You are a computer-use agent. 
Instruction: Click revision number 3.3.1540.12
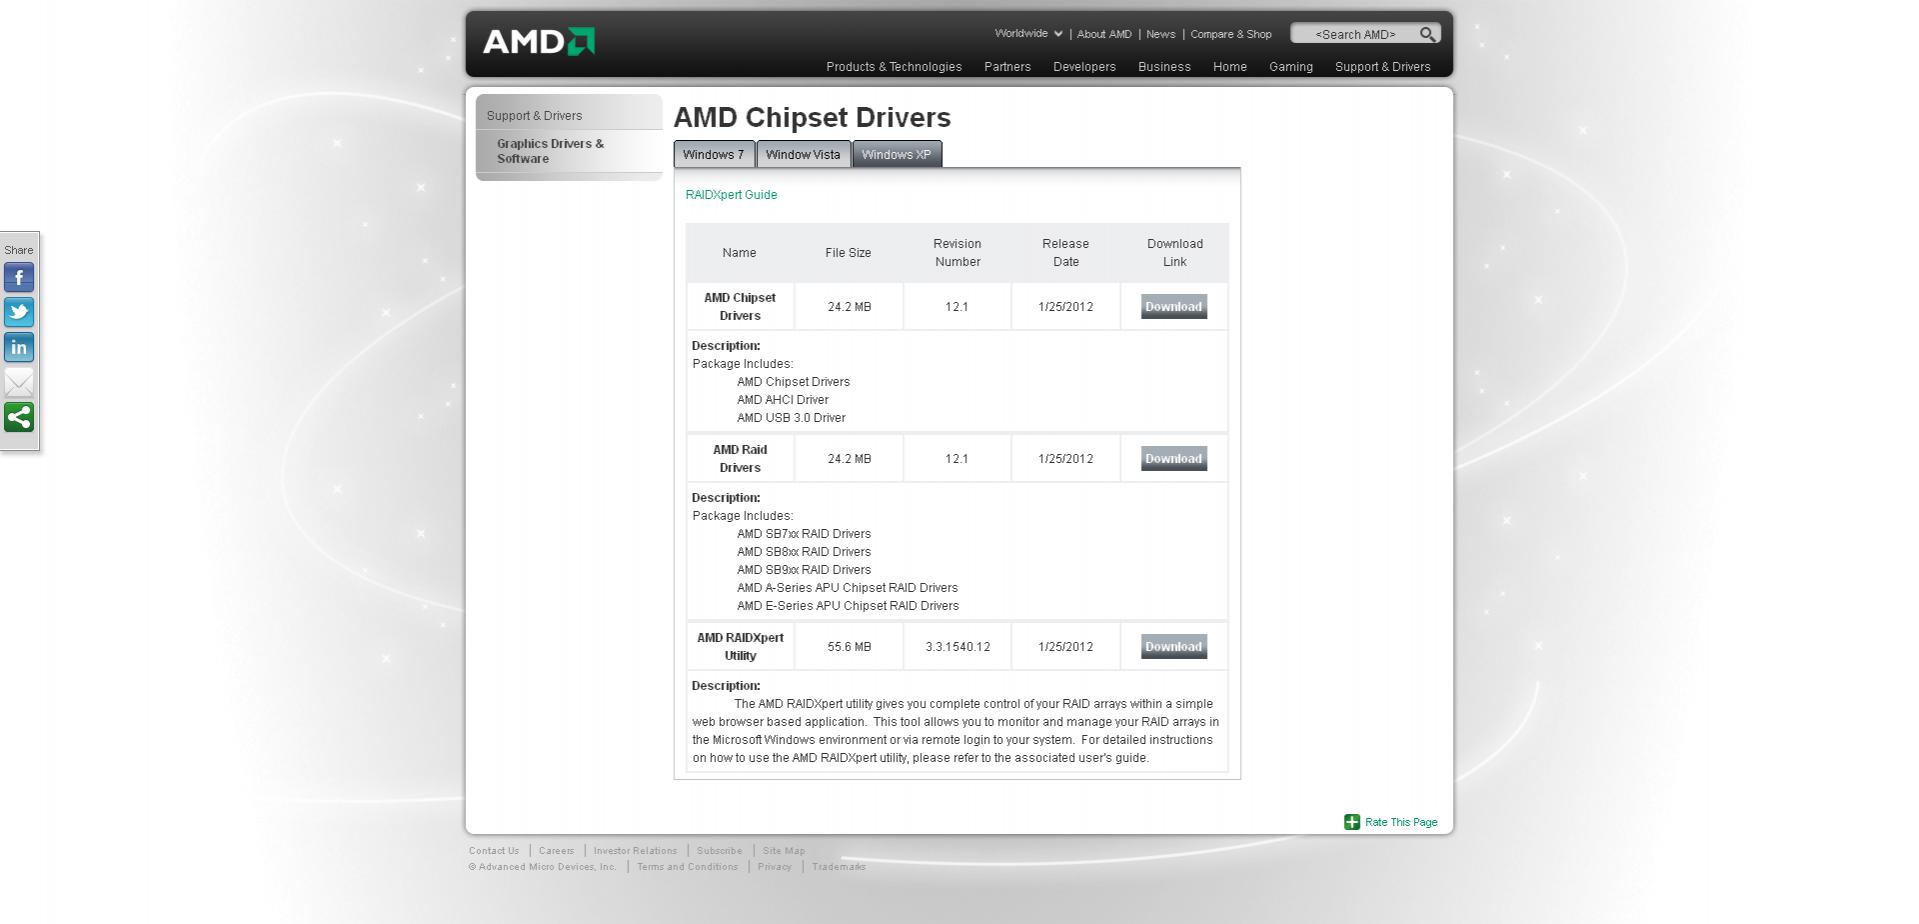(x=957, y=647)
